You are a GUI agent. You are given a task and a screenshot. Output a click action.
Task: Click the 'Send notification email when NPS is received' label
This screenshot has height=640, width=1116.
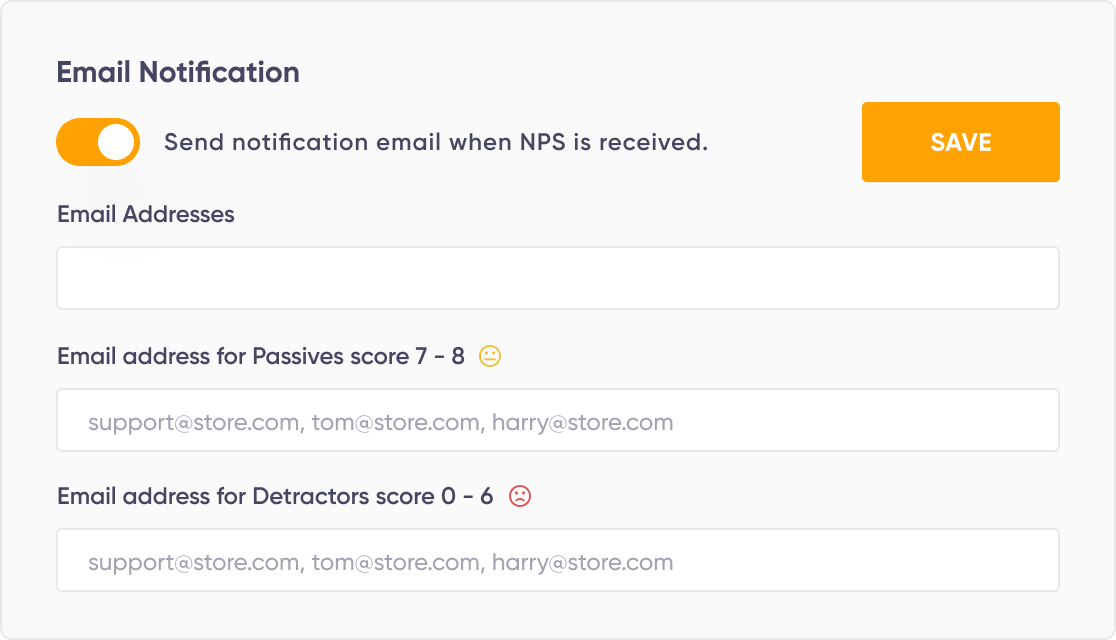(x=436, y=142)
